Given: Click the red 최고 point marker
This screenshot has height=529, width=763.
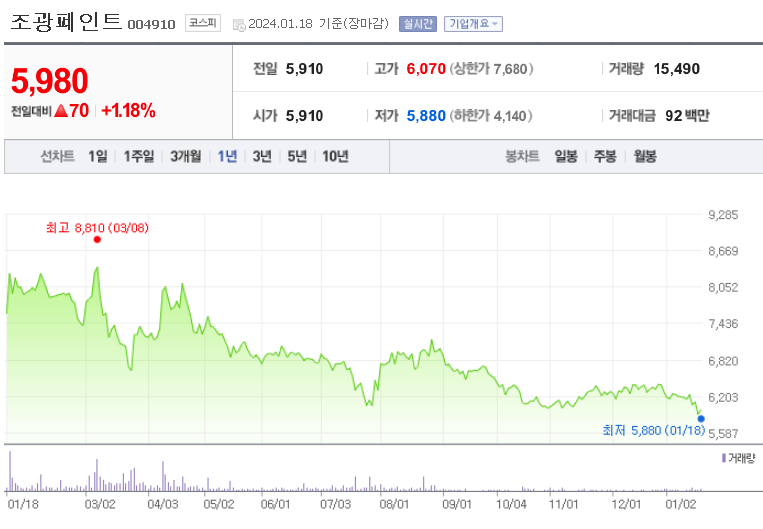Looking at the screenshot, I should click(x=97, y=239).
